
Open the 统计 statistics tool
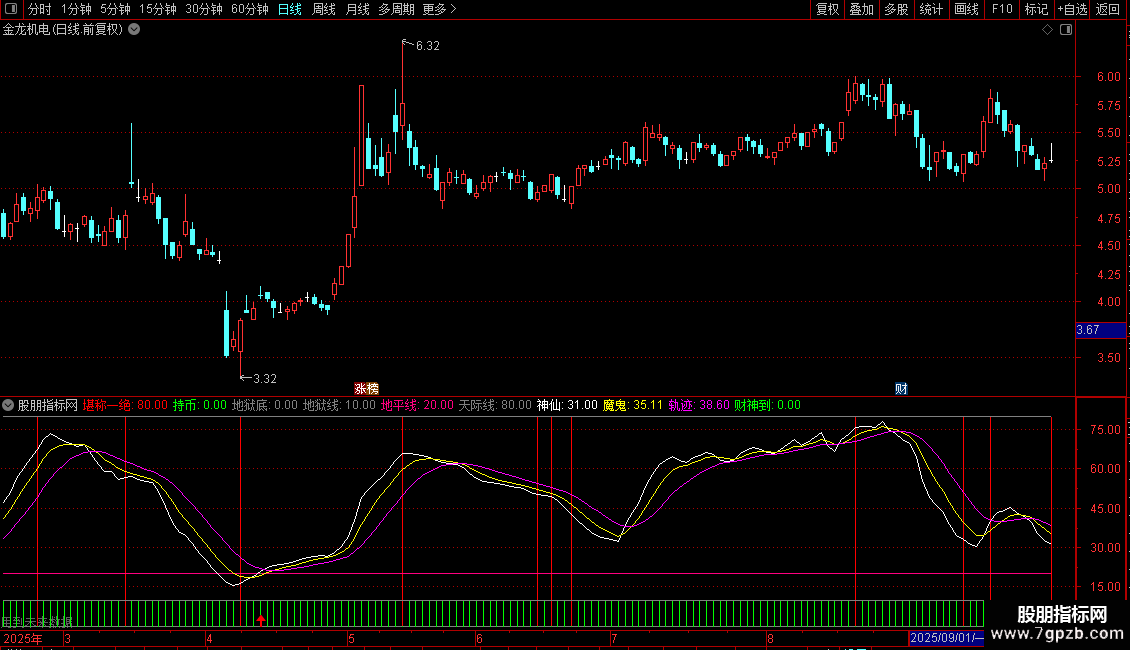pyautogui.click(x=931, y=10)
